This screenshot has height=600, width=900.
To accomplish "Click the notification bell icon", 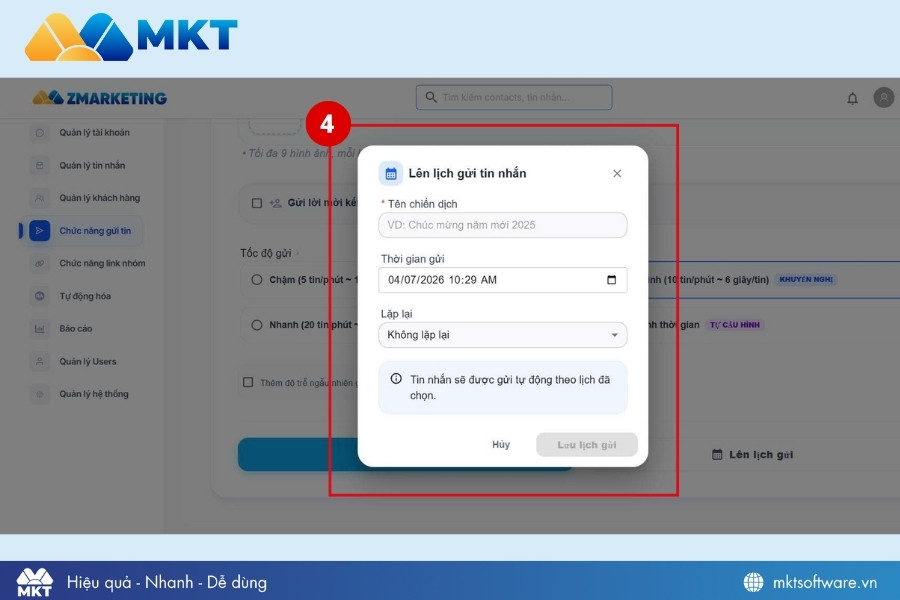I will pyautogui.click(x=852, y=98).
